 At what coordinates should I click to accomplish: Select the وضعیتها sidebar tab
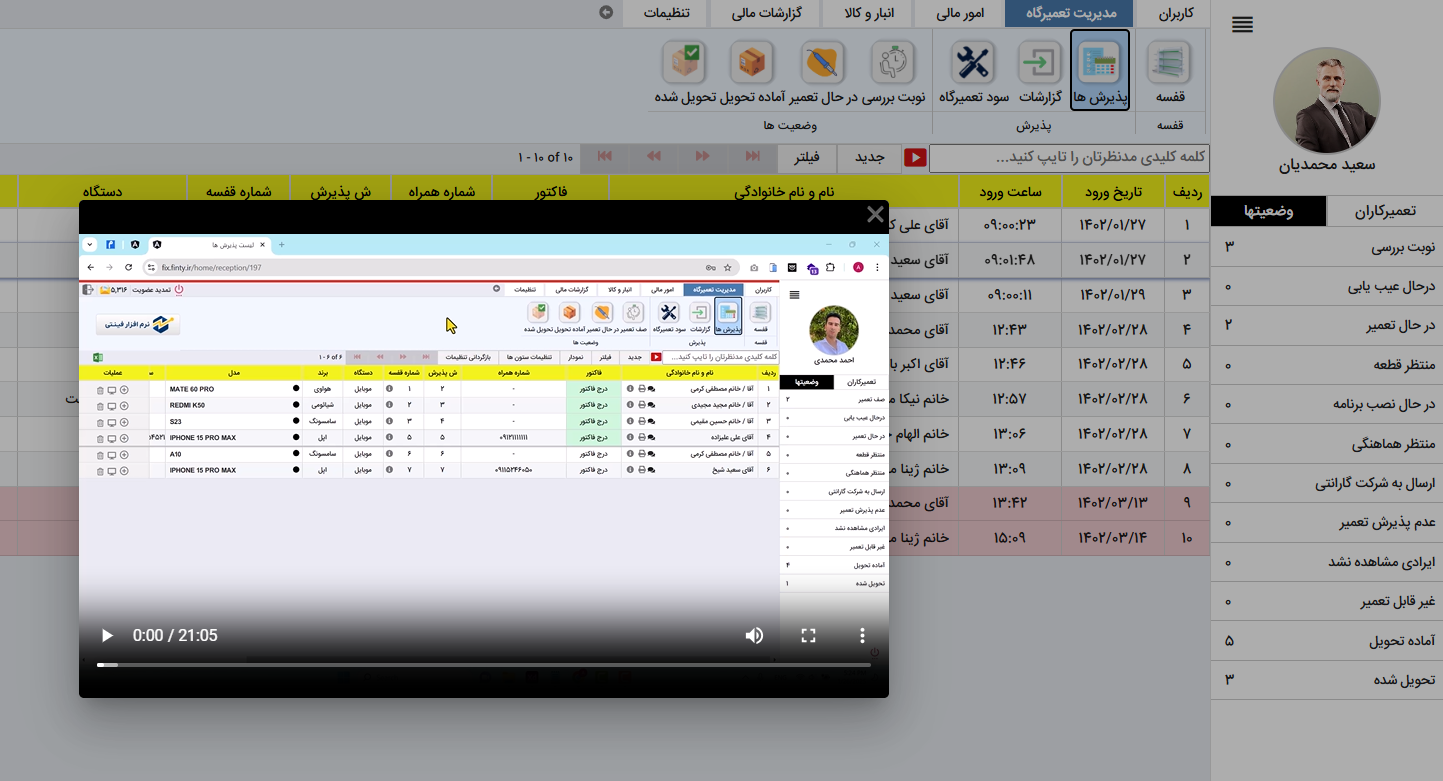coord(1269,211)
